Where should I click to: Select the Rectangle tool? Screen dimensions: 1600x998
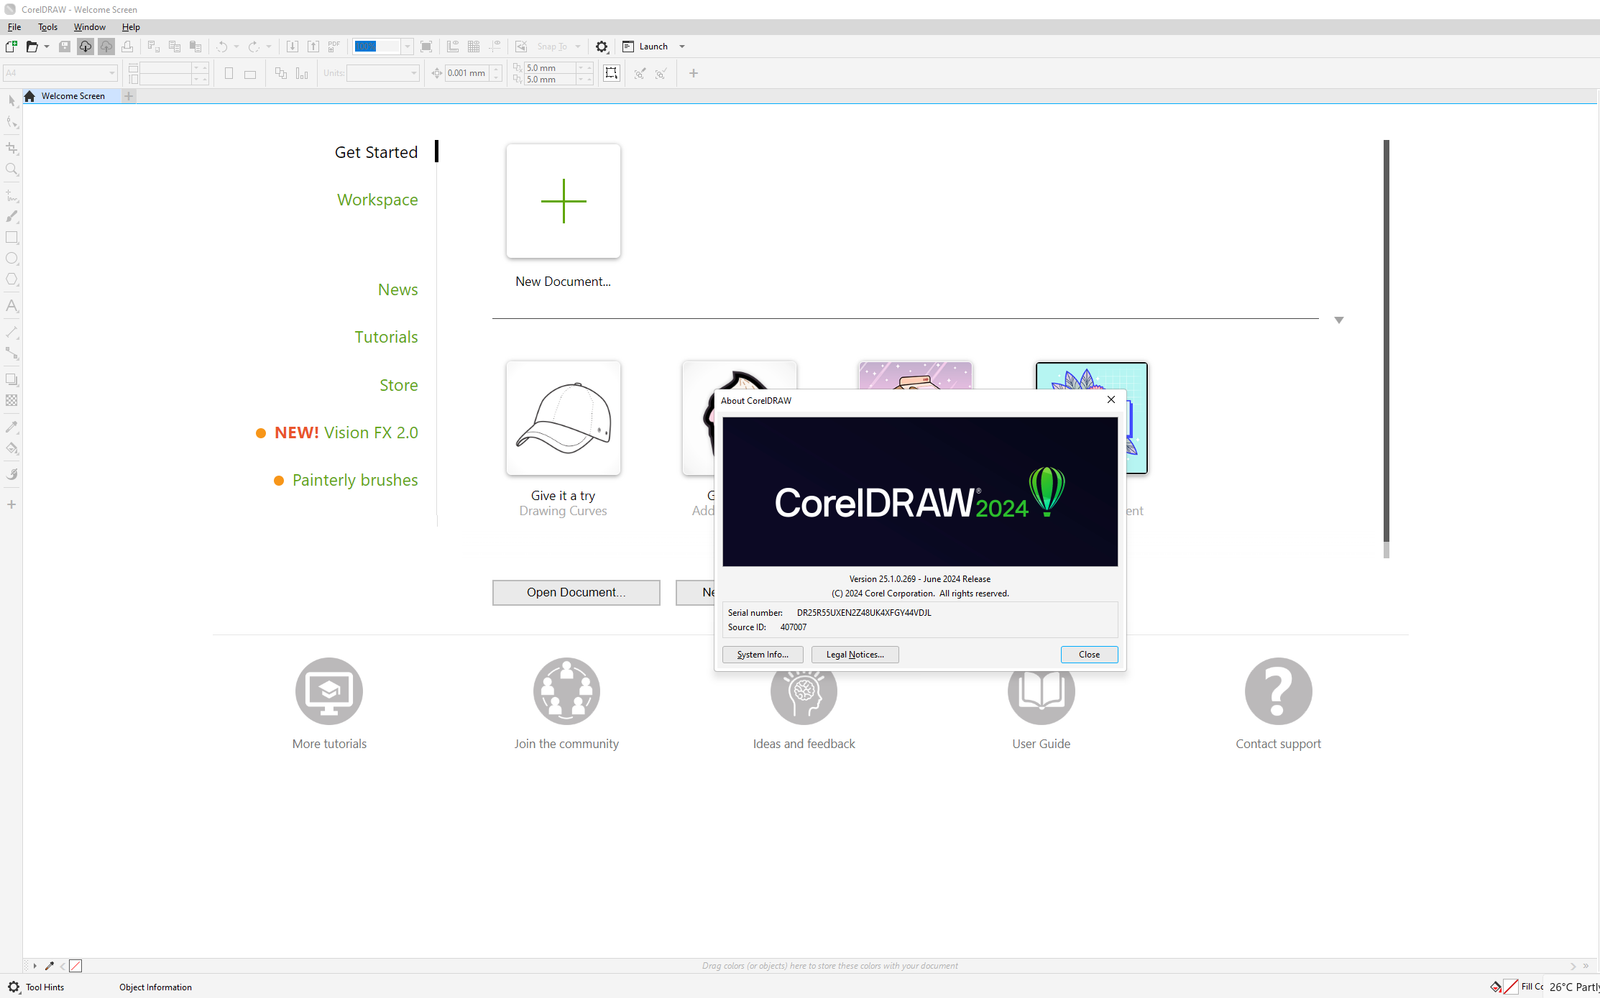click(12, 238)
